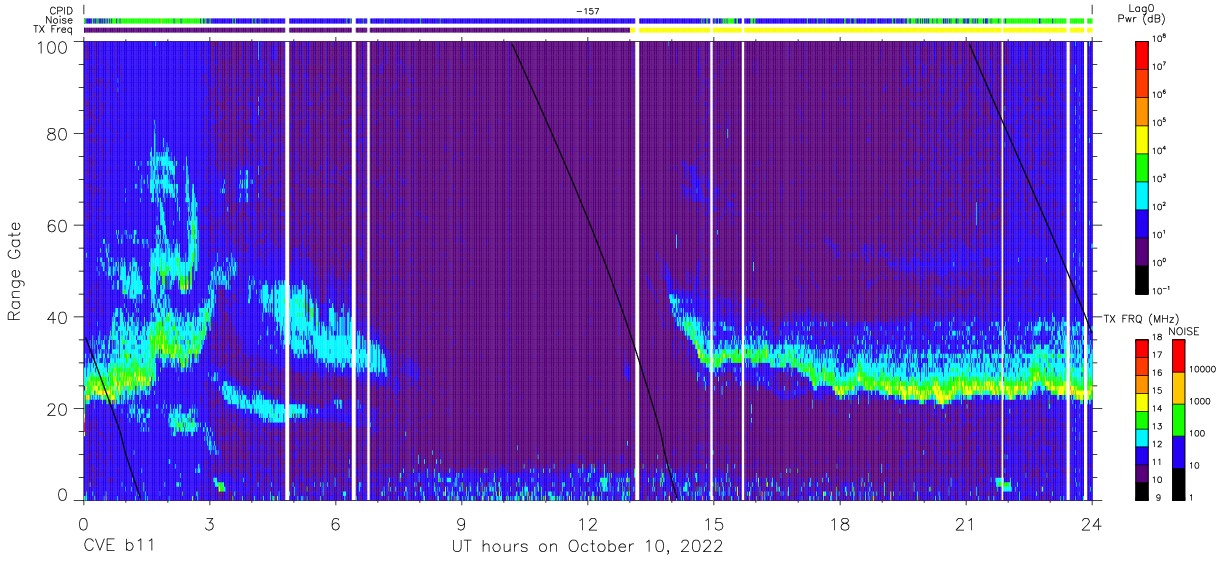This screenshot has height=567, width=1228.
Task: Click the 'CPID' row label
Action: pos(59,10)
